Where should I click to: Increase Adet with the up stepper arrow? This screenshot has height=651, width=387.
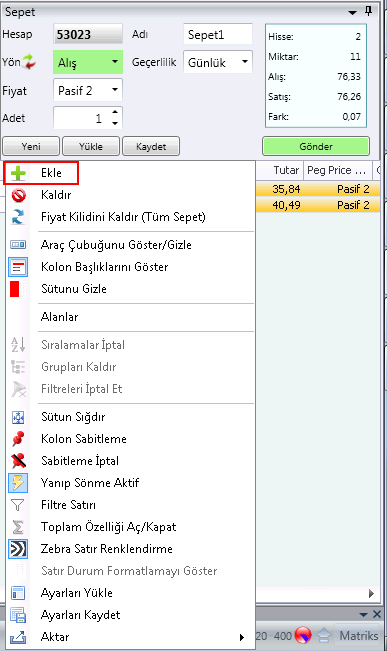point(115,112)
